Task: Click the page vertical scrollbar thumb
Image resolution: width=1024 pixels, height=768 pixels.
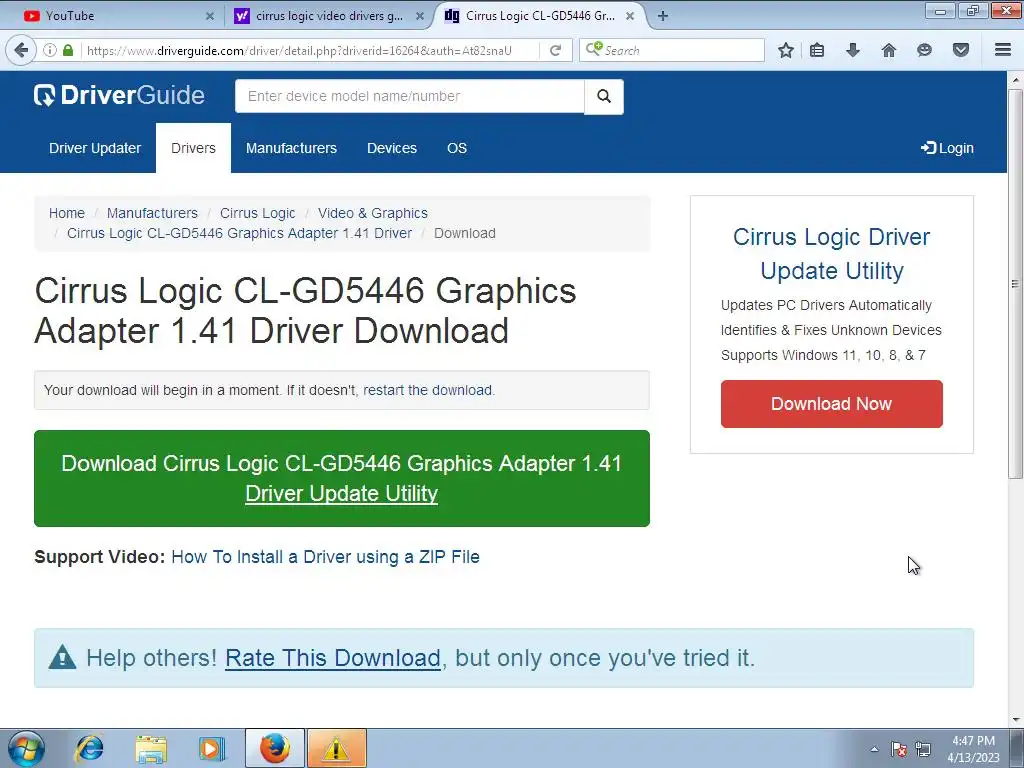Action: click(1015, 283)
